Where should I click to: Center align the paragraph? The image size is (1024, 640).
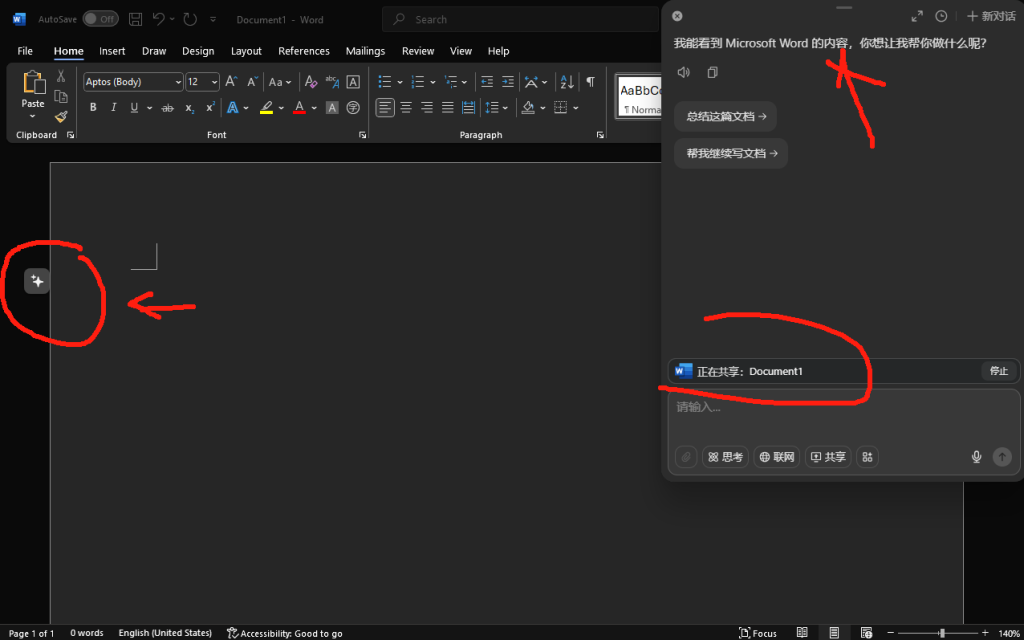(406, 108)
